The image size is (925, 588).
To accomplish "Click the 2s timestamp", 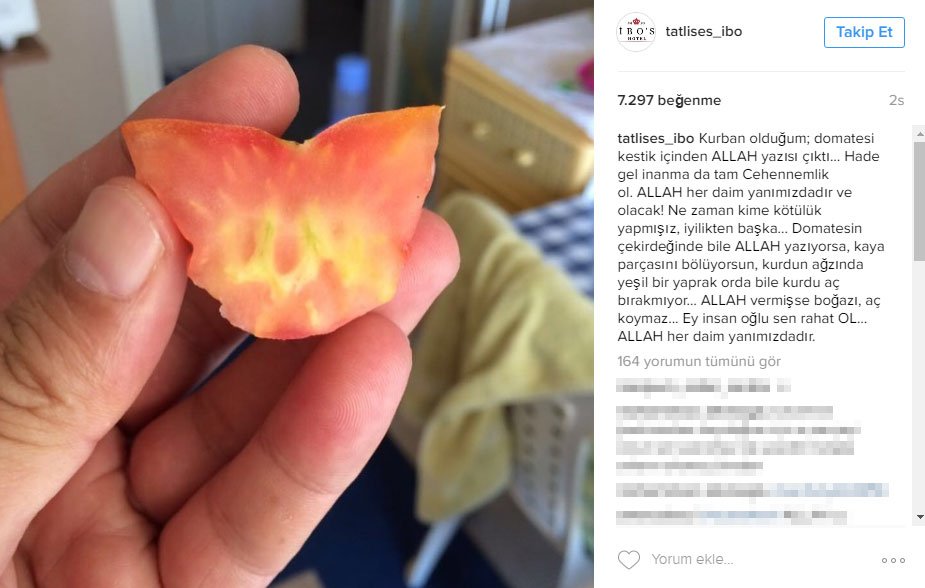I will click(896, 101).
